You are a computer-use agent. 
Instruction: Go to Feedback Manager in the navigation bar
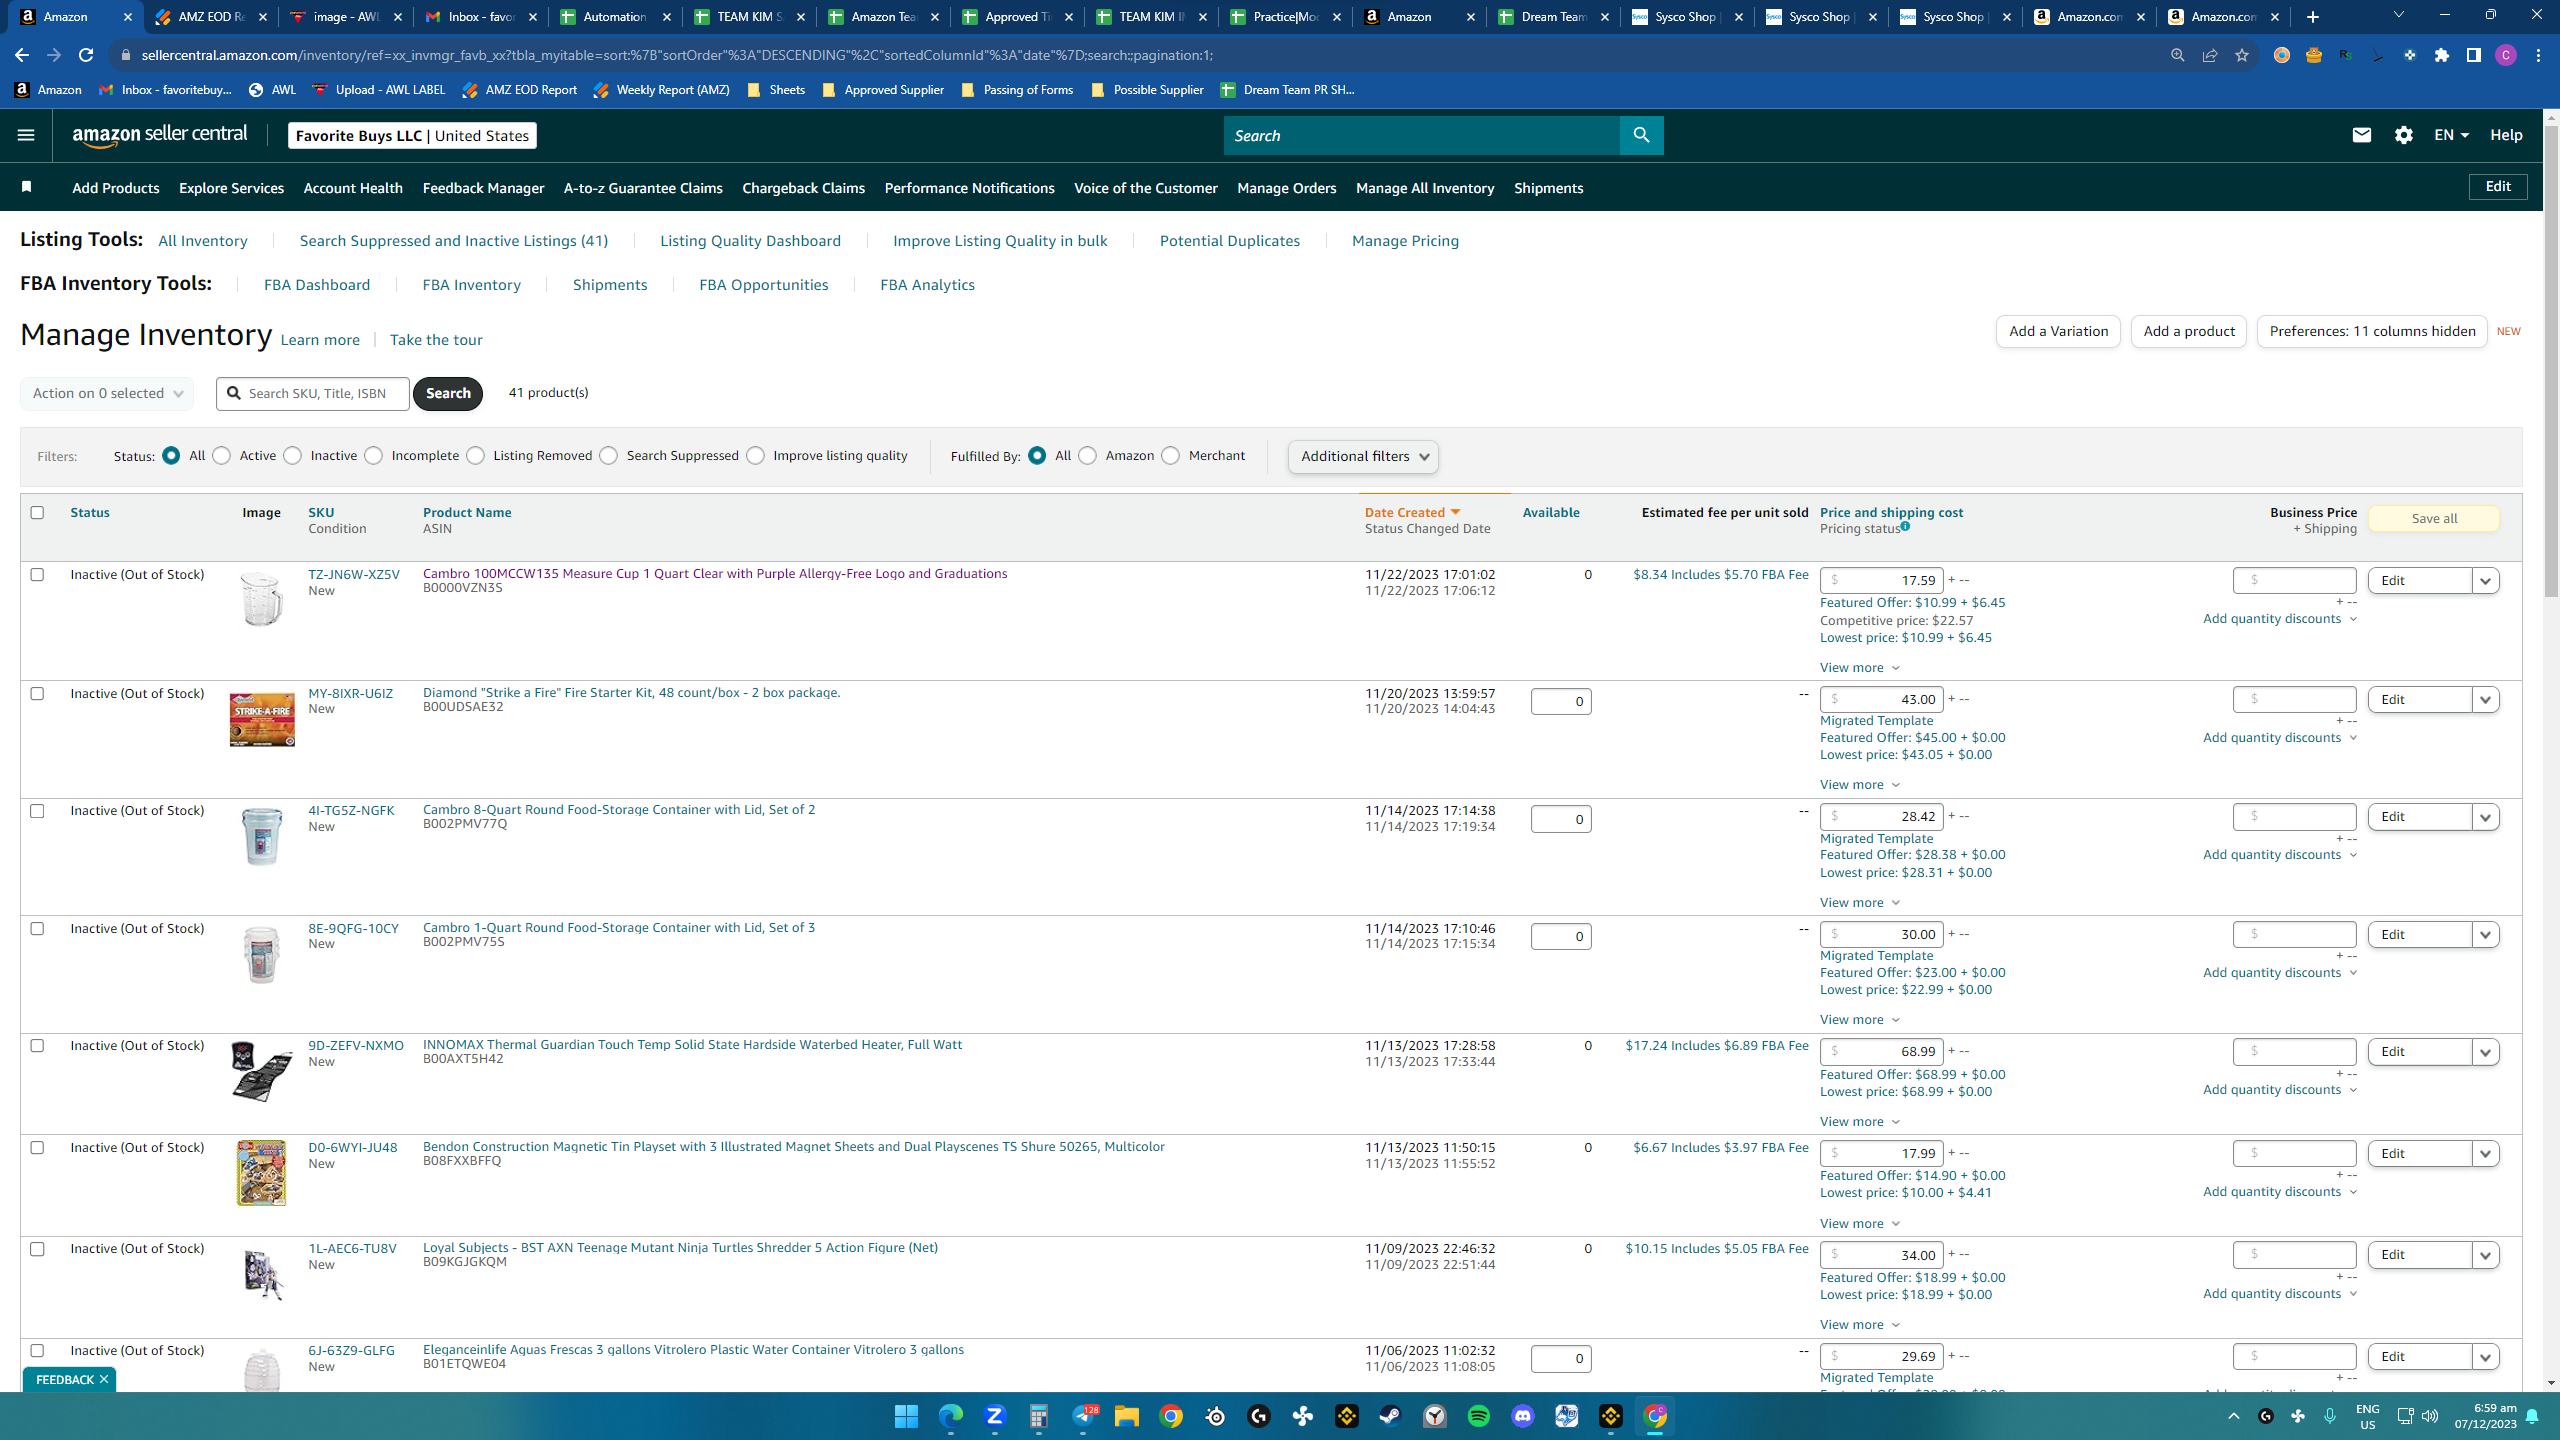[483, 188]
